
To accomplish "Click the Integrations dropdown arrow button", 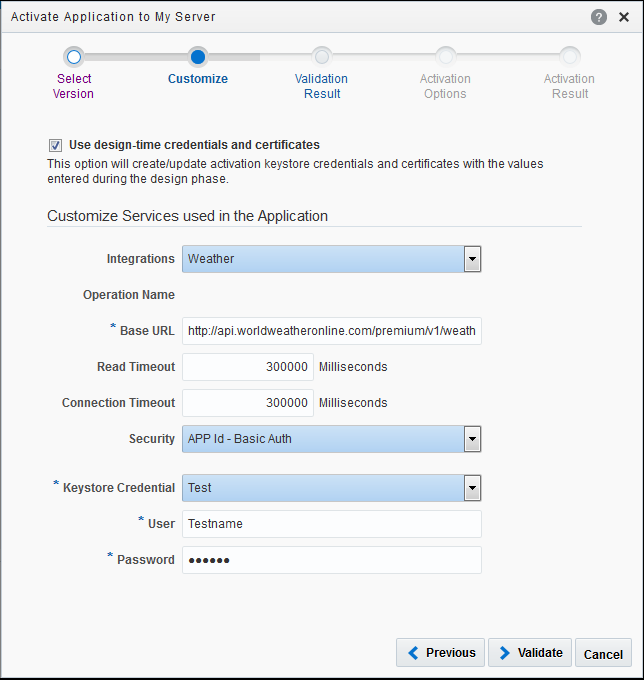I will pyautogui.click(x=472, y=259).
